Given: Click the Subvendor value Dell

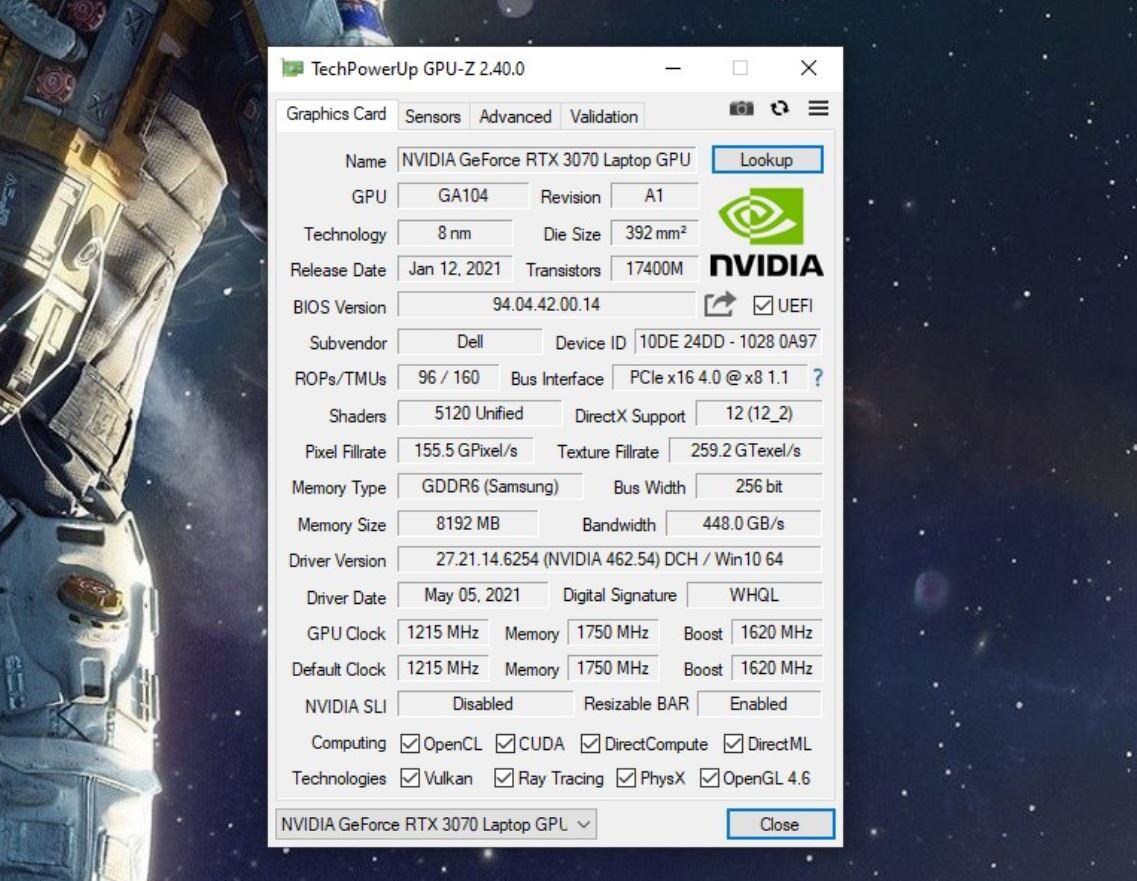Looking at the screenshot, I should pyautogui.click(x=470, y=342).
